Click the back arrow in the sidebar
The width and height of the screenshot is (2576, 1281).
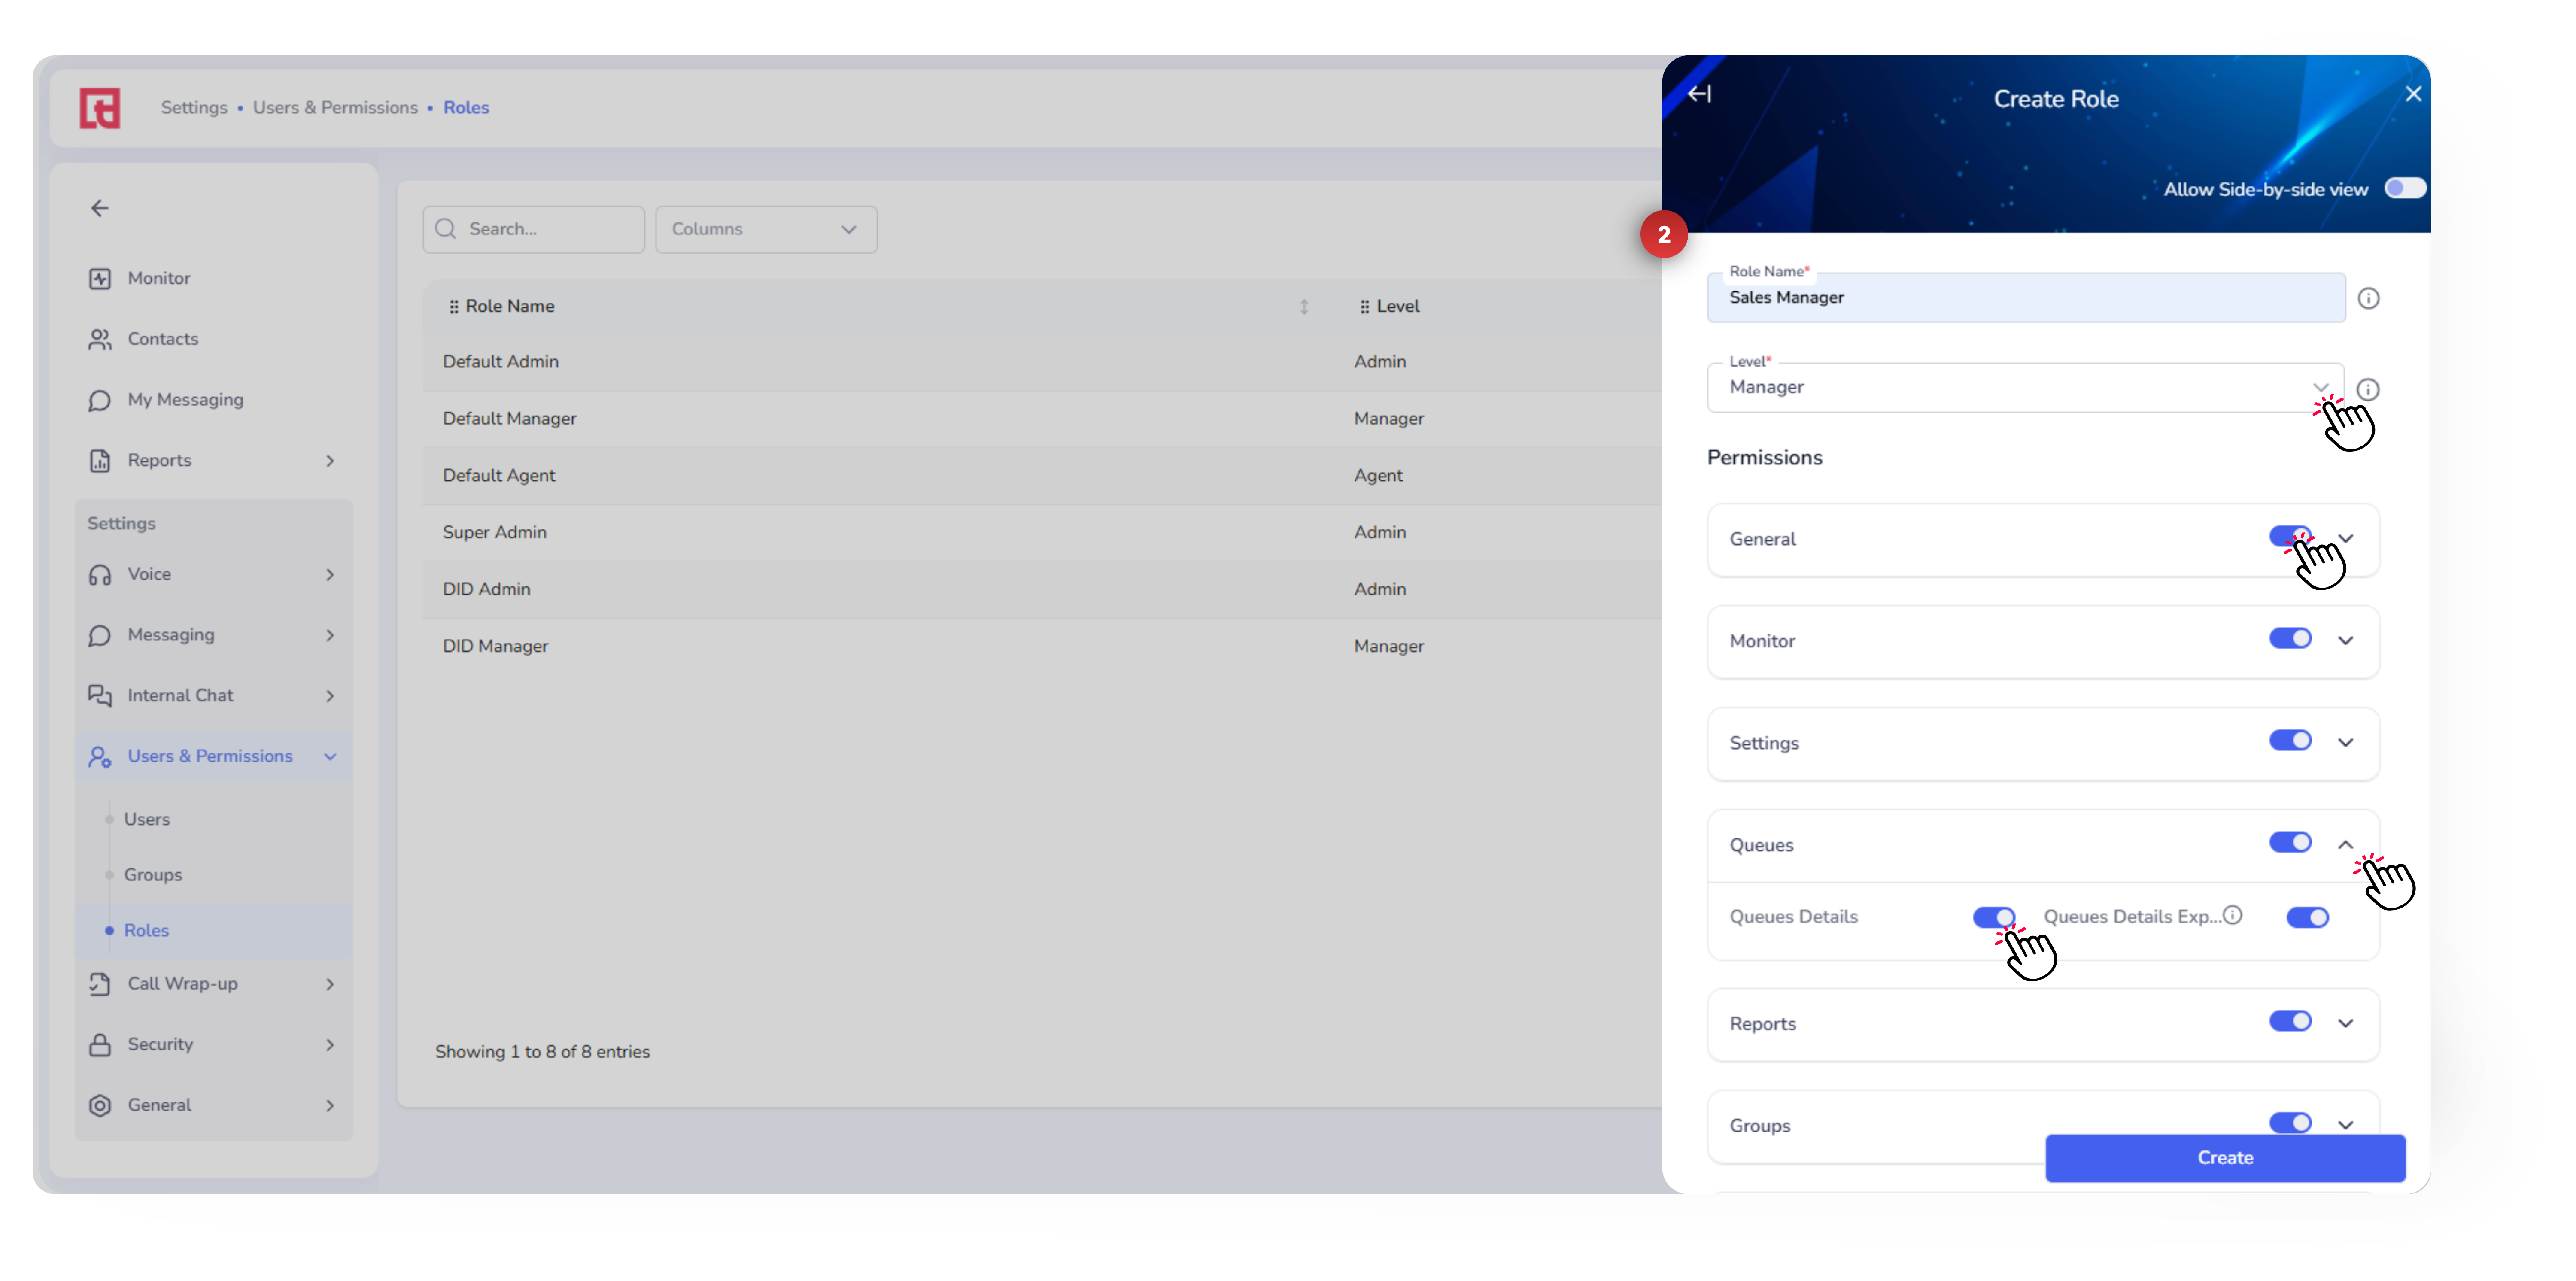click(100, 208)
